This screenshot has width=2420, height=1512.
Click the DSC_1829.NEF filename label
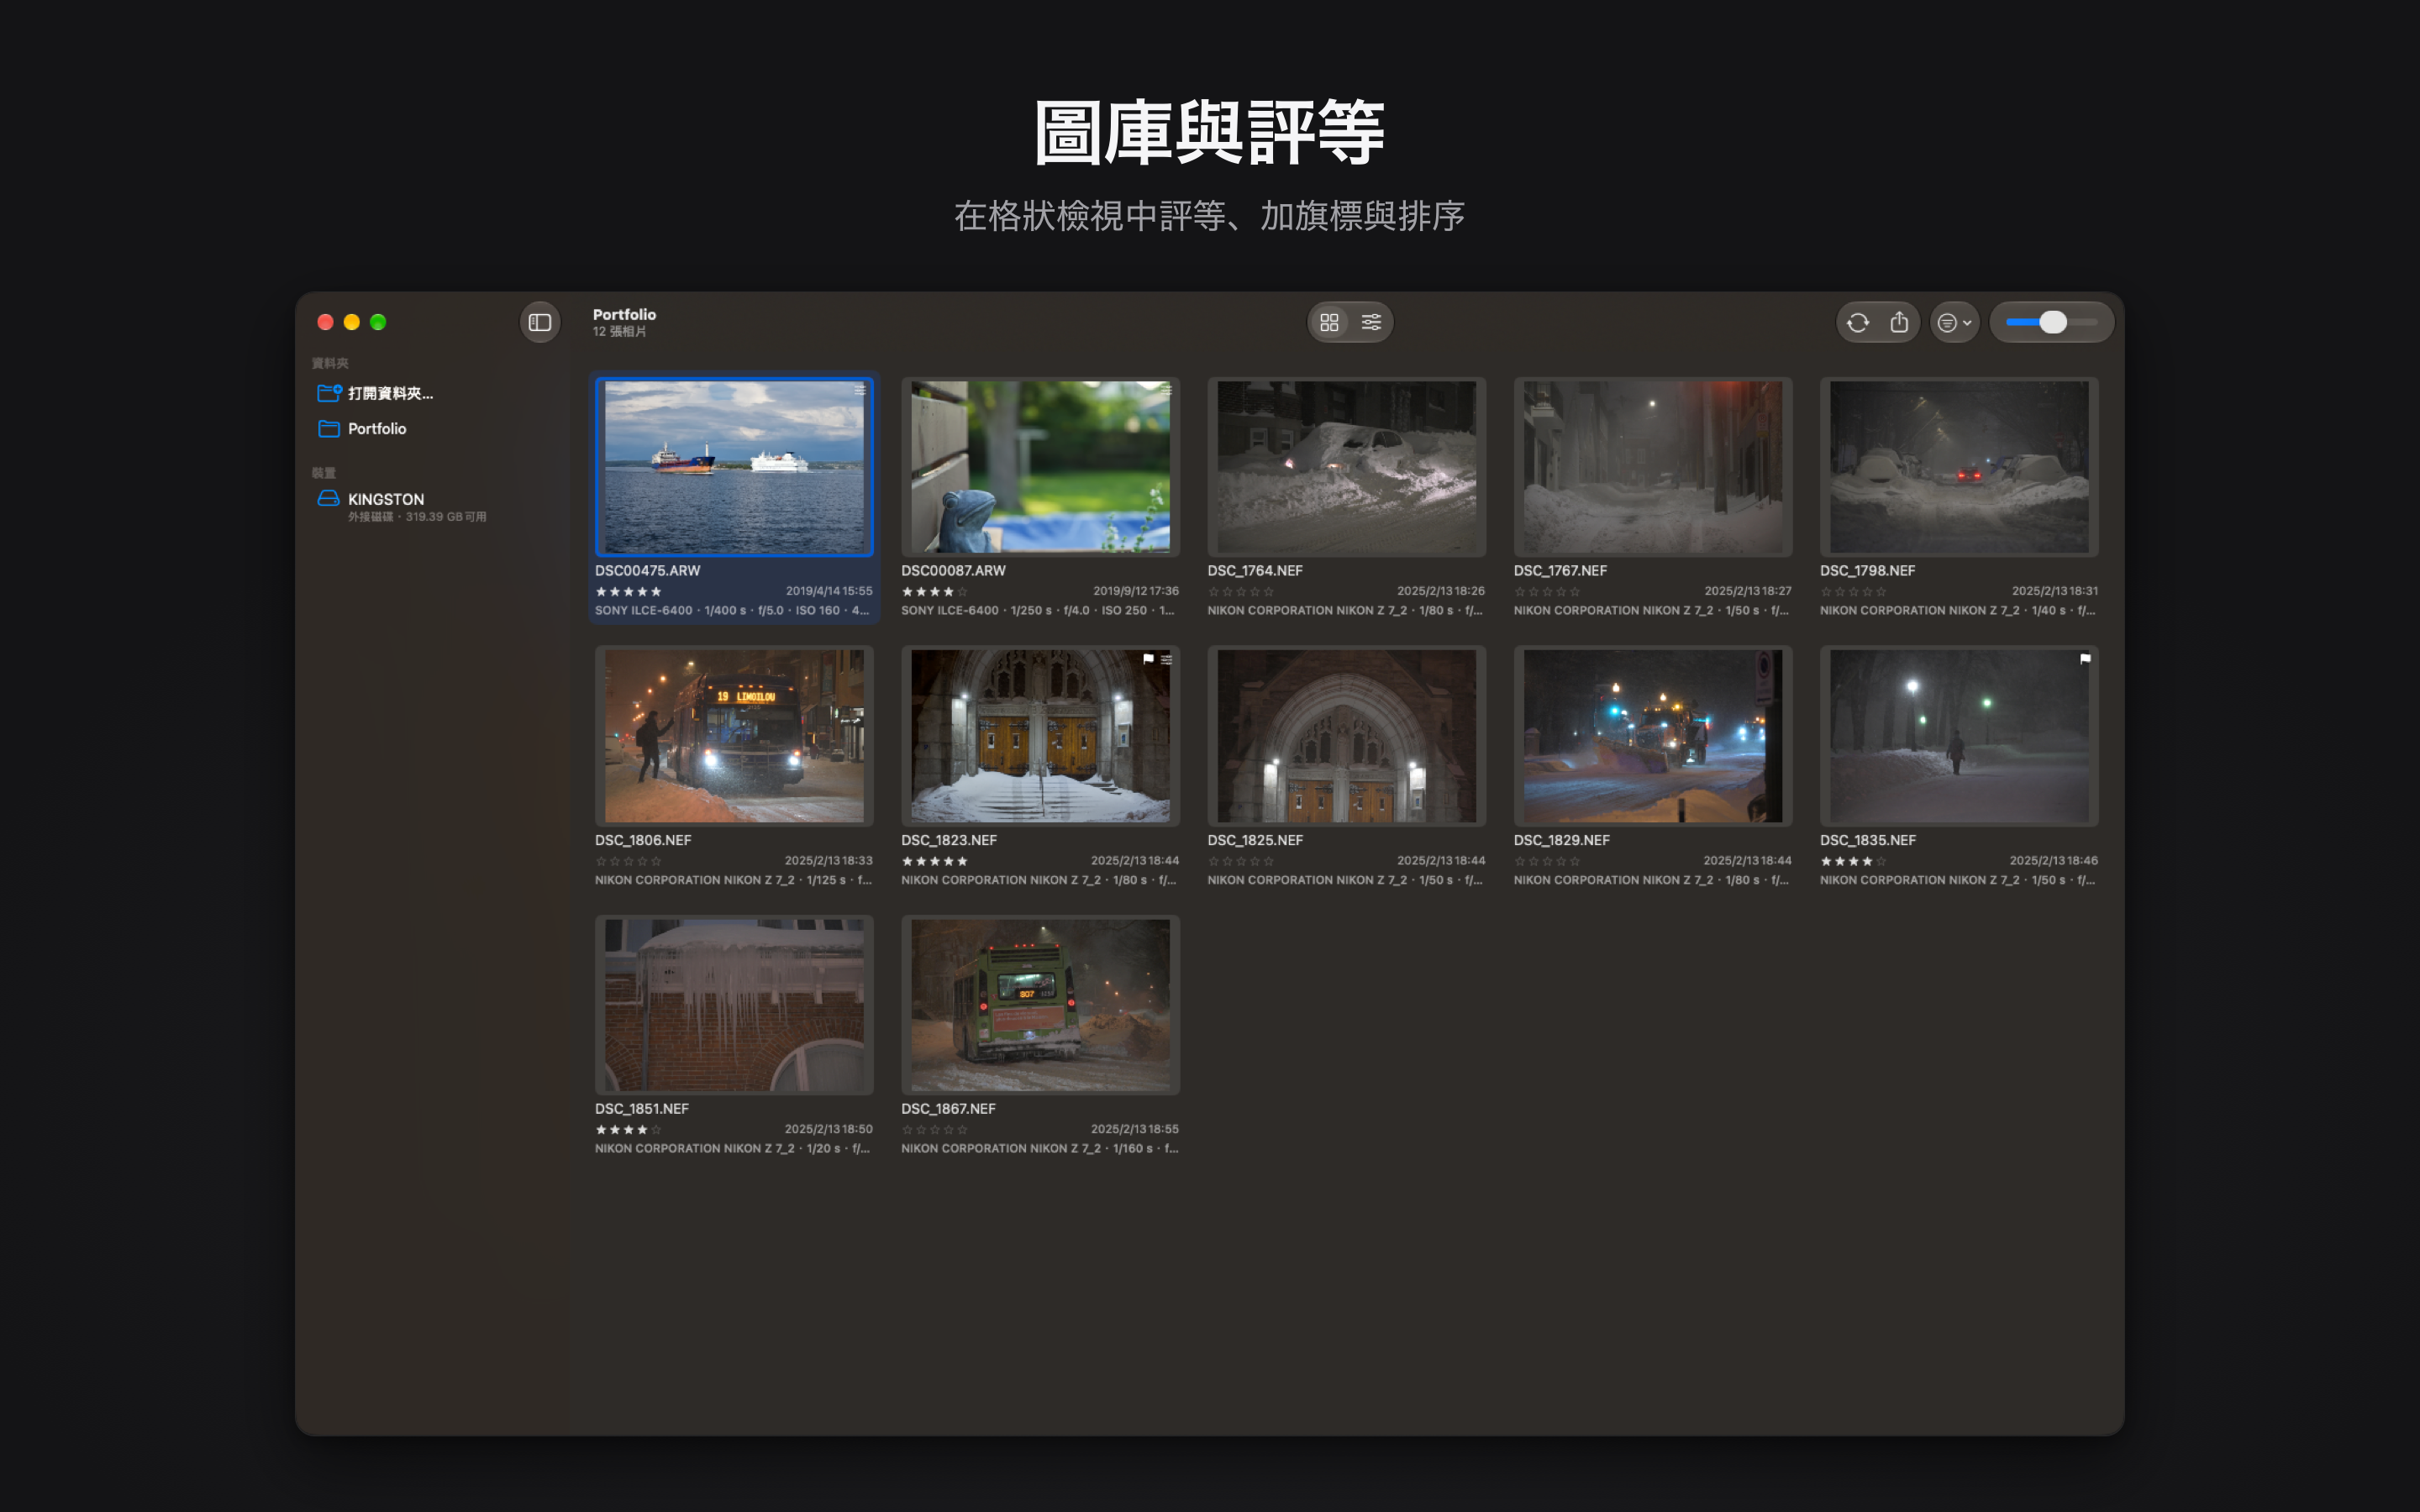click(1561, 840)
